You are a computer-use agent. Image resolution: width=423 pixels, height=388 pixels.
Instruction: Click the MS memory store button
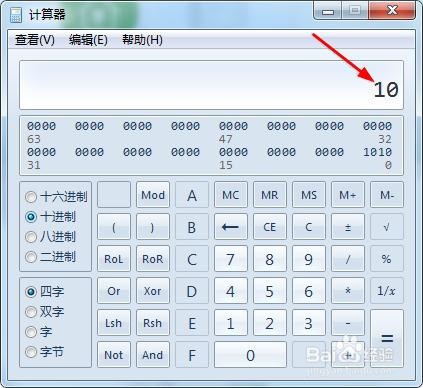309,195
